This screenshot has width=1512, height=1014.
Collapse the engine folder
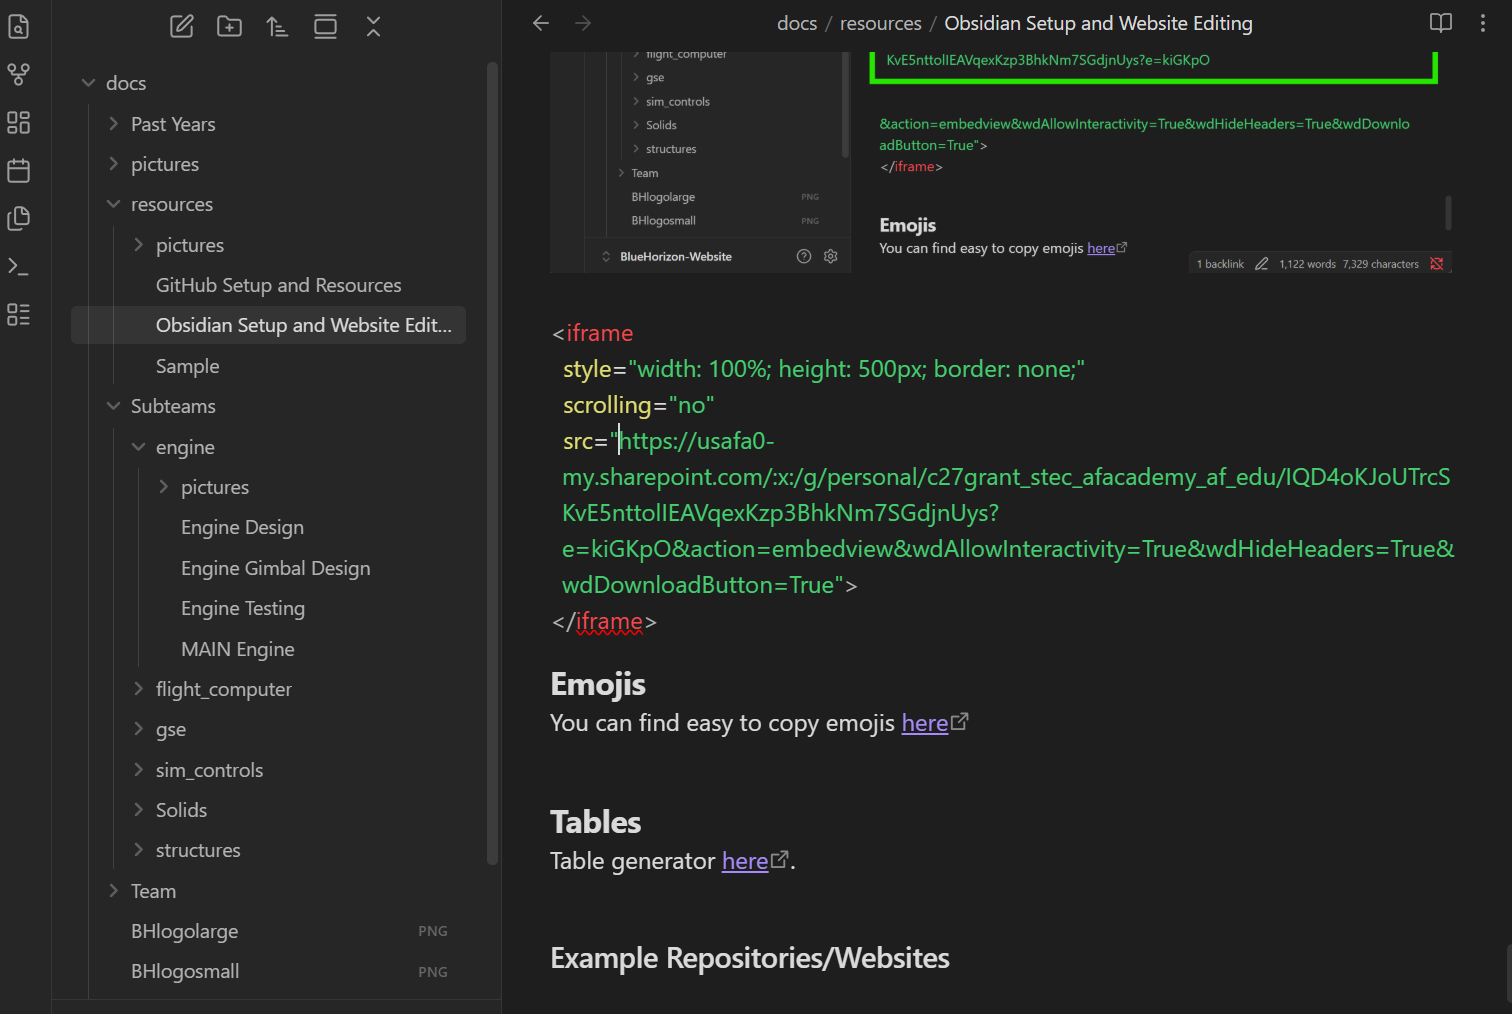(139, 447)
